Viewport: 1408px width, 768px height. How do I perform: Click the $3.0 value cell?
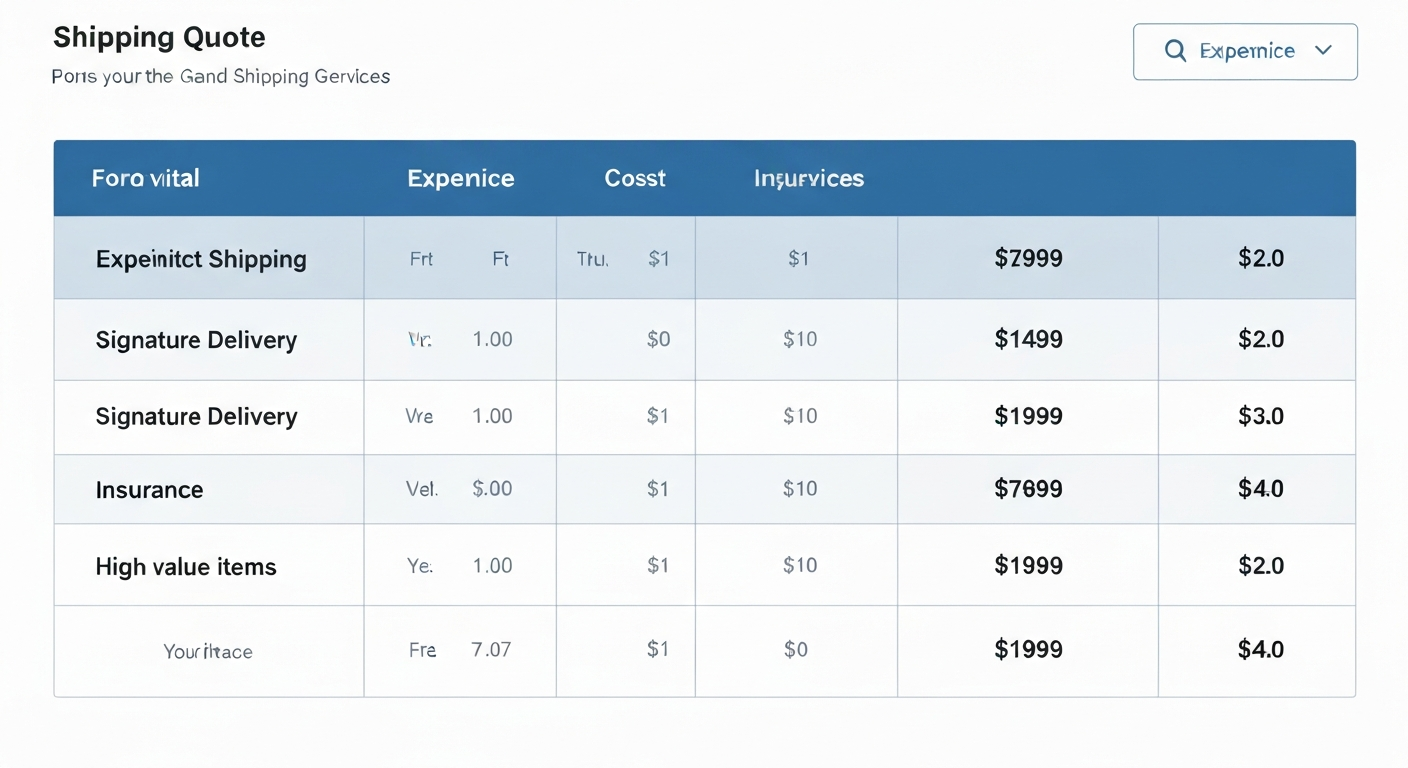(x=1260, y=416)
